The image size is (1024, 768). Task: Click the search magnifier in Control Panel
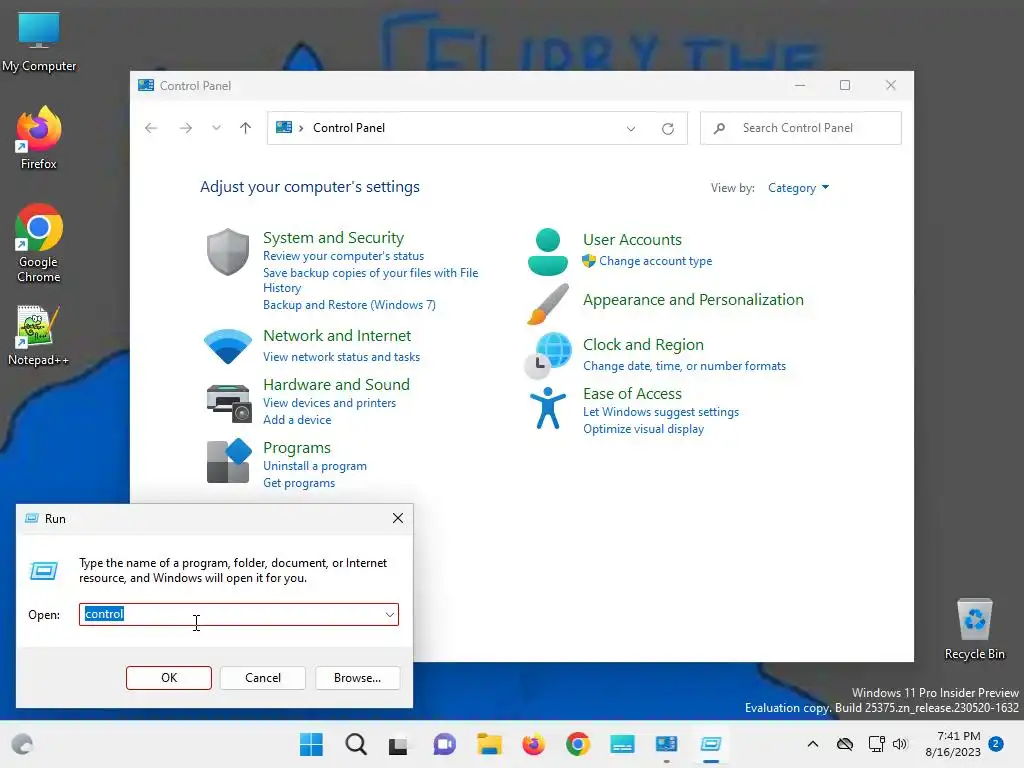719,129
